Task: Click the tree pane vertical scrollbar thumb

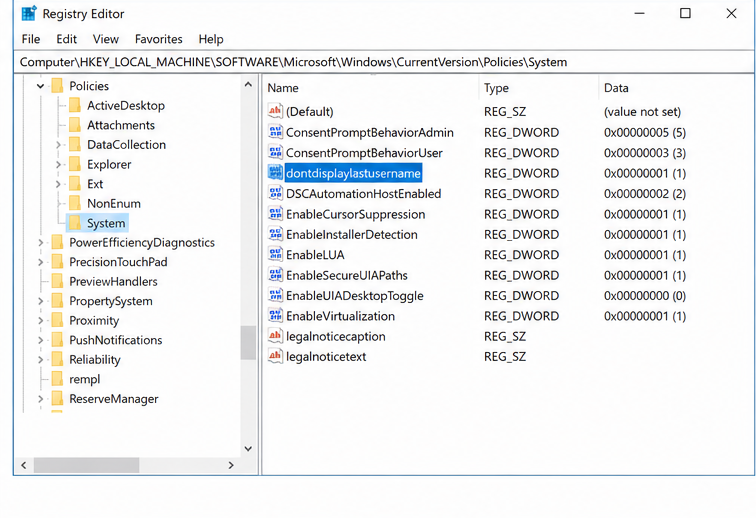Action: (x=248, y=343)
